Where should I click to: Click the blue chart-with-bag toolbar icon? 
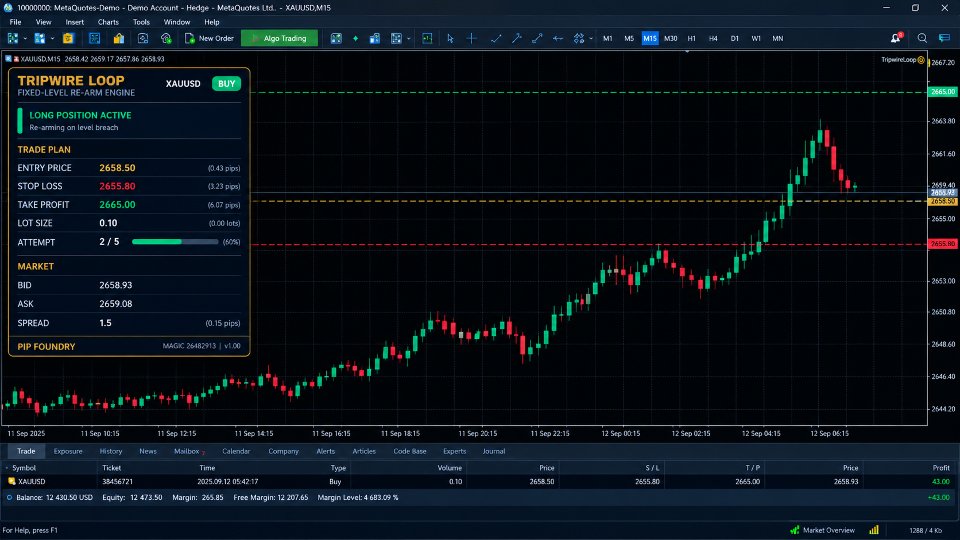click(x=375, y=38)
